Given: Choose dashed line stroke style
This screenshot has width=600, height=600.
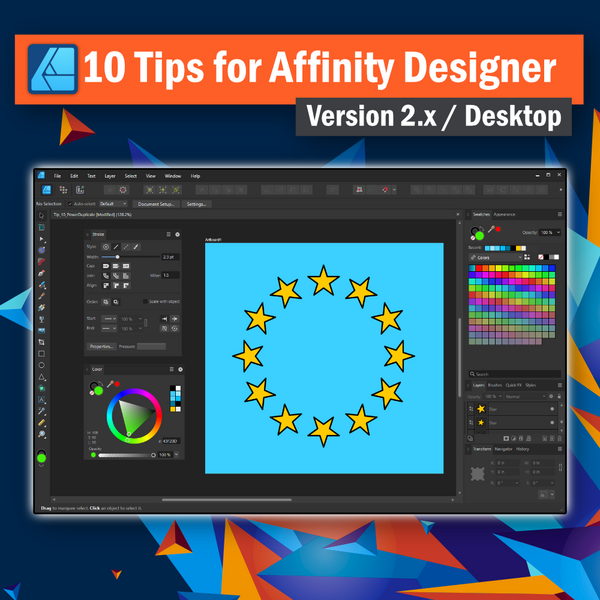Looking at the screenshot, I should (126, 247).
